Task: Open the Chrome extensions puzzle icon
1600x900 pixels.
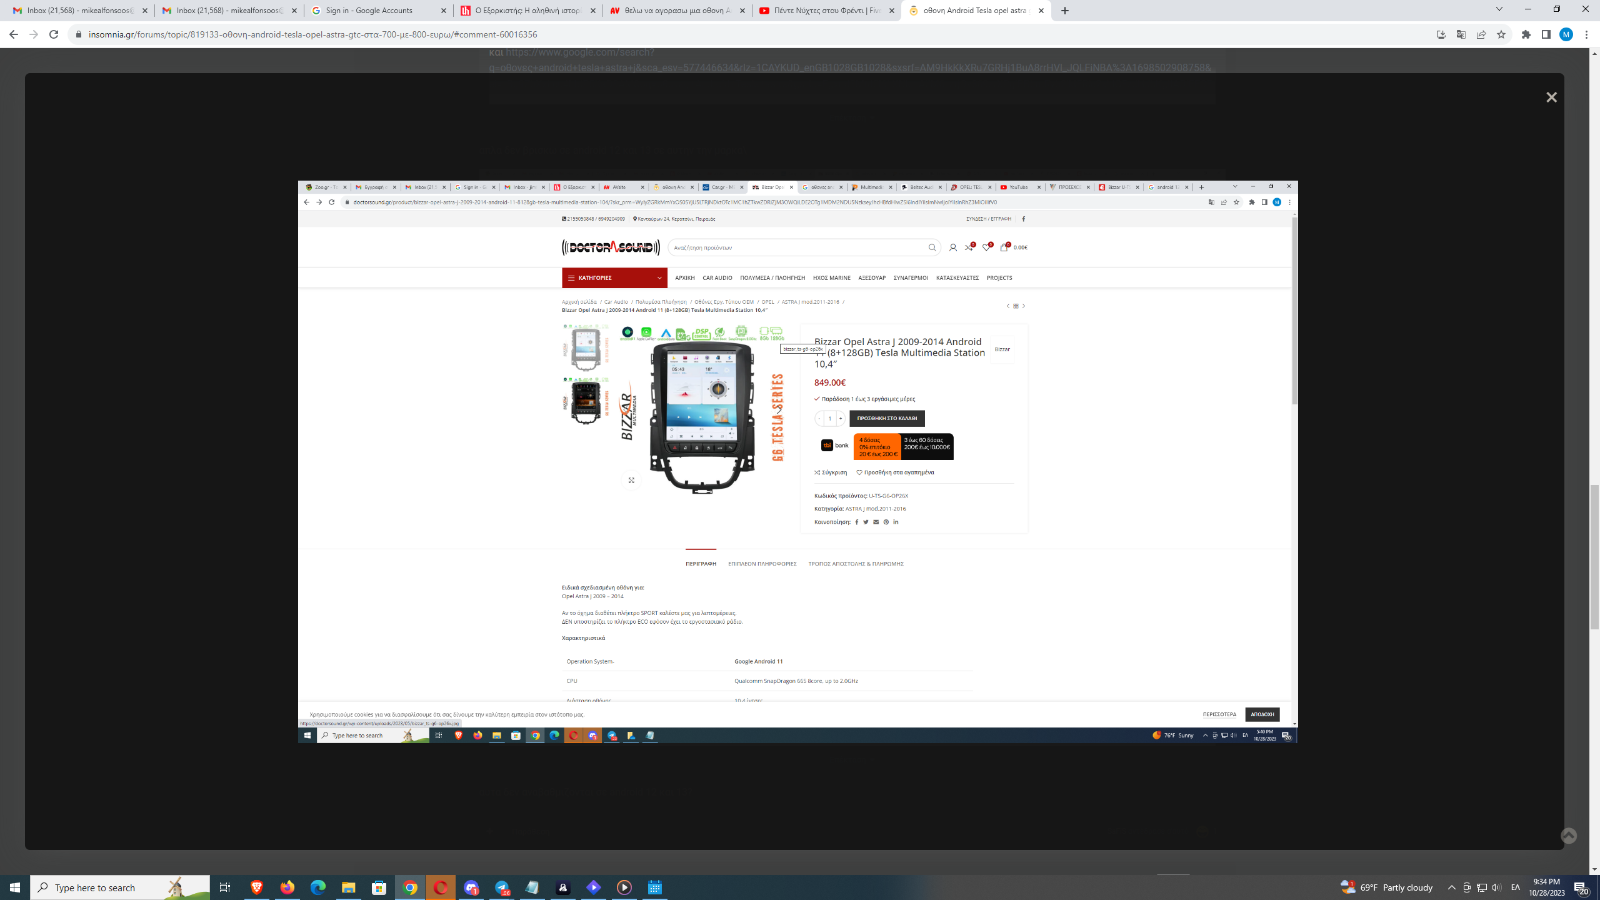Action: tap(1526, 34)
